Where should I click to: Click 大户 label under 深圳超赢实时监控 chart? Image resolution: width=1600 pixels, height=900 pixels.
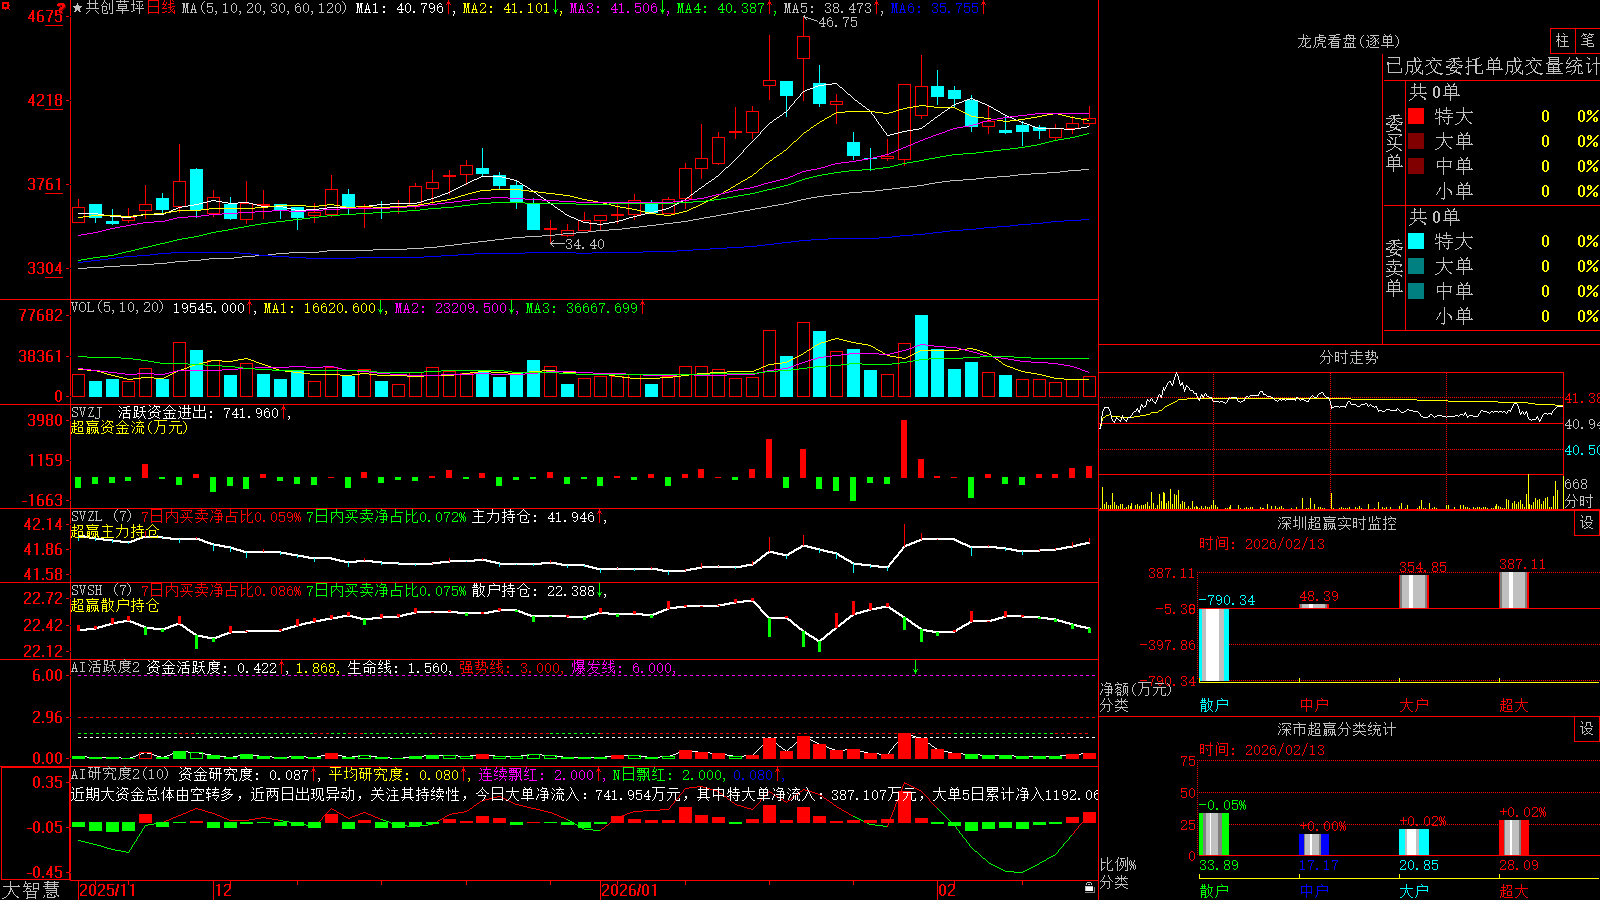coord(1414,705)
